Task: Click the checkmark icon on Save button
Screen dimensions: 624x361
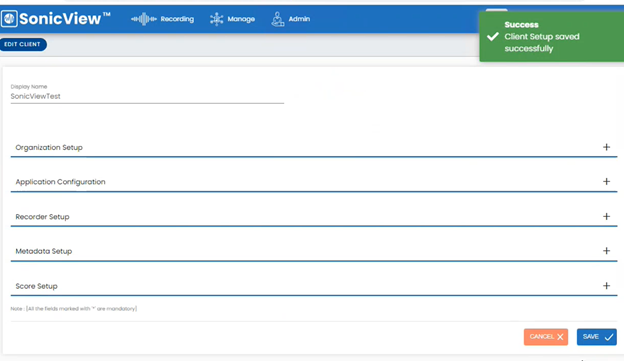Action: point(608,337)
